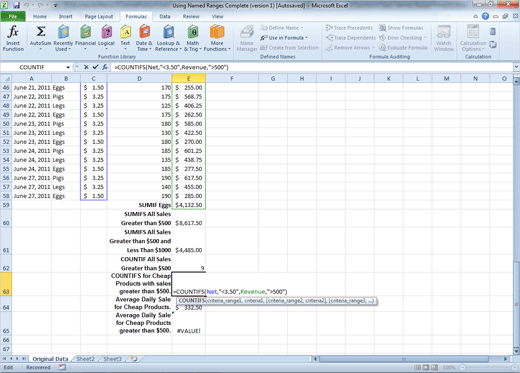Click Calculate Now icon
This screenshot has width=520, height=373.
tap(493, 32)
